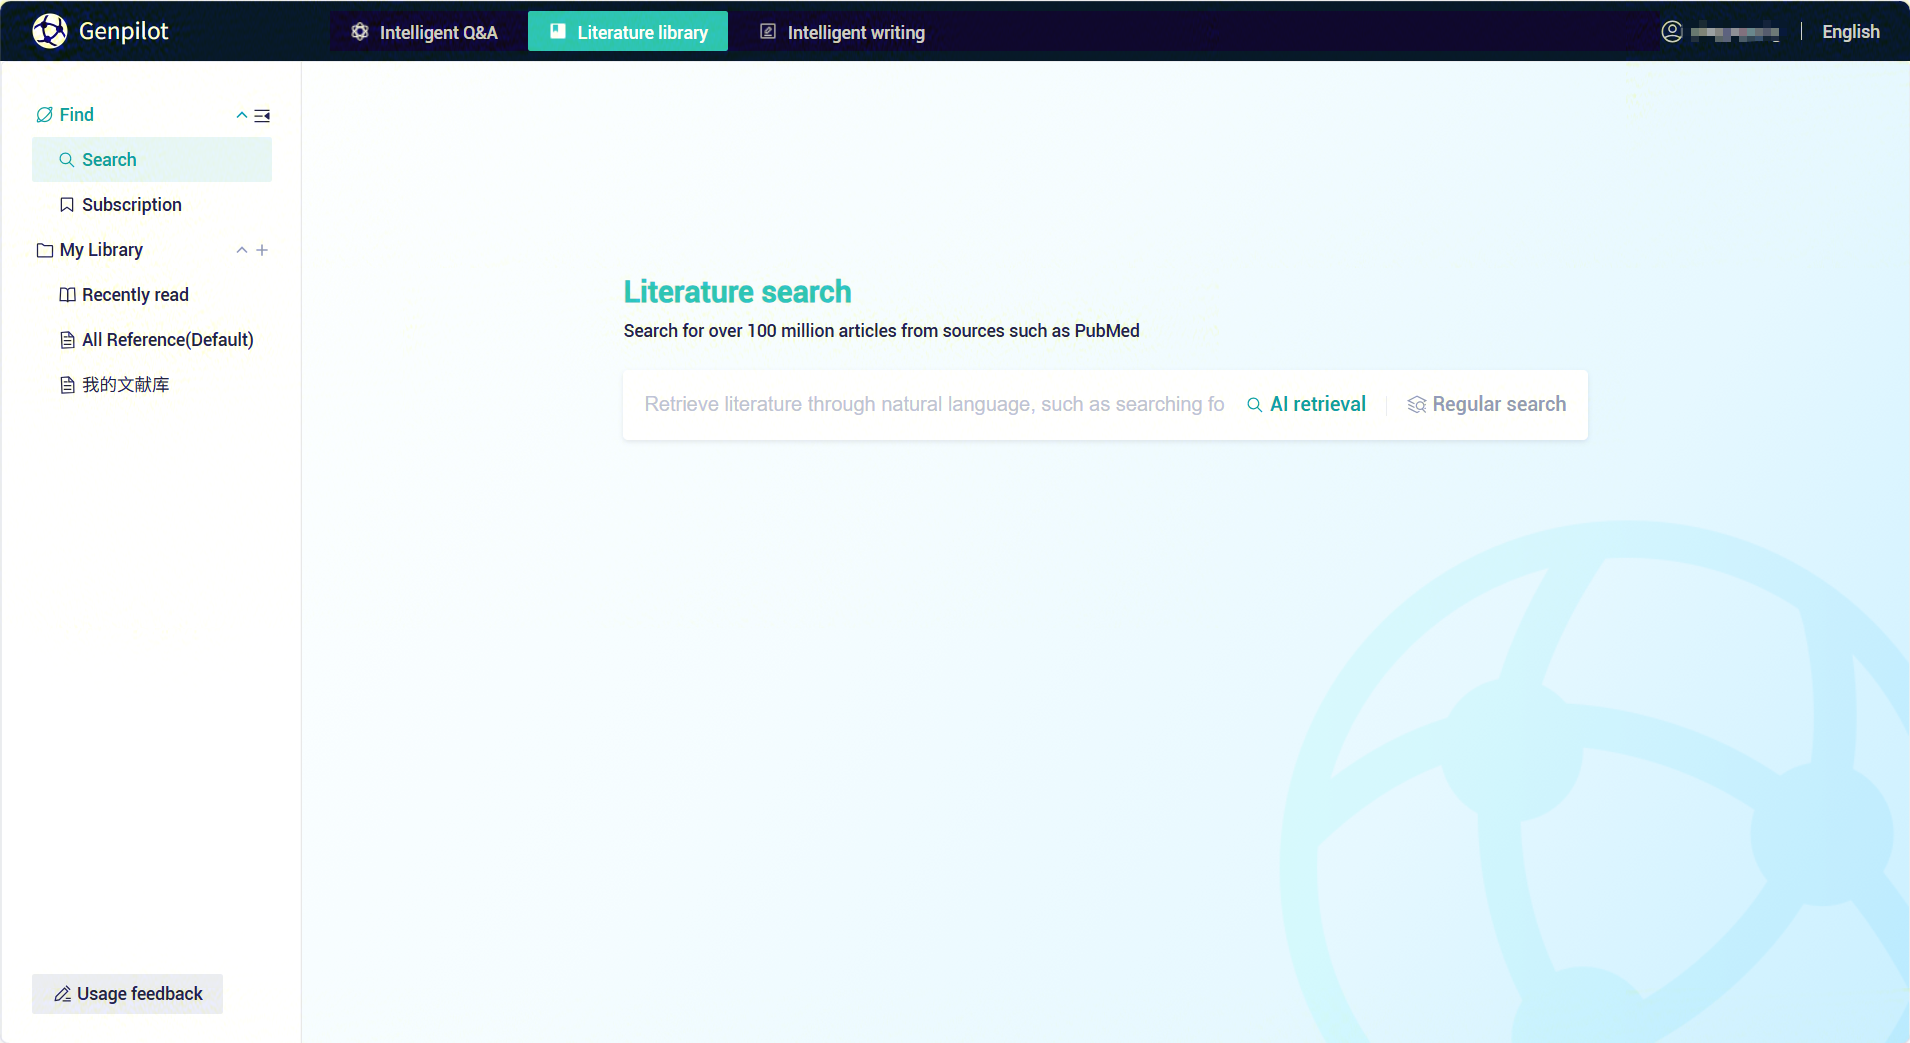The width and height of the screenshot is (1910, 1043).
Task: Click the user account avatar icon
Action: pos(1671,32)
